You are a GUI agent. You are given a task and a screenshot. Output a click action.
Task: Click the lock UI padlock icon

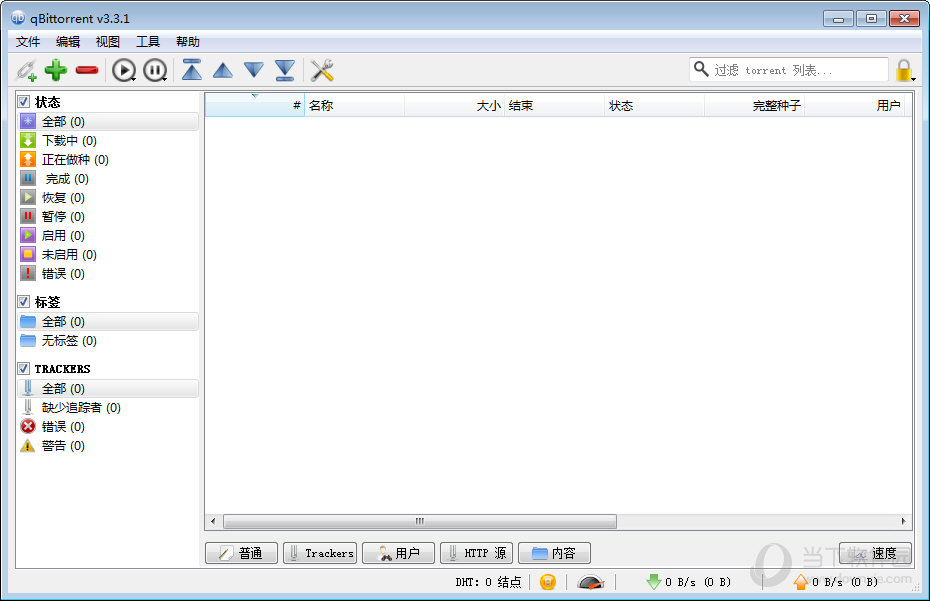[x=903, y=70]
